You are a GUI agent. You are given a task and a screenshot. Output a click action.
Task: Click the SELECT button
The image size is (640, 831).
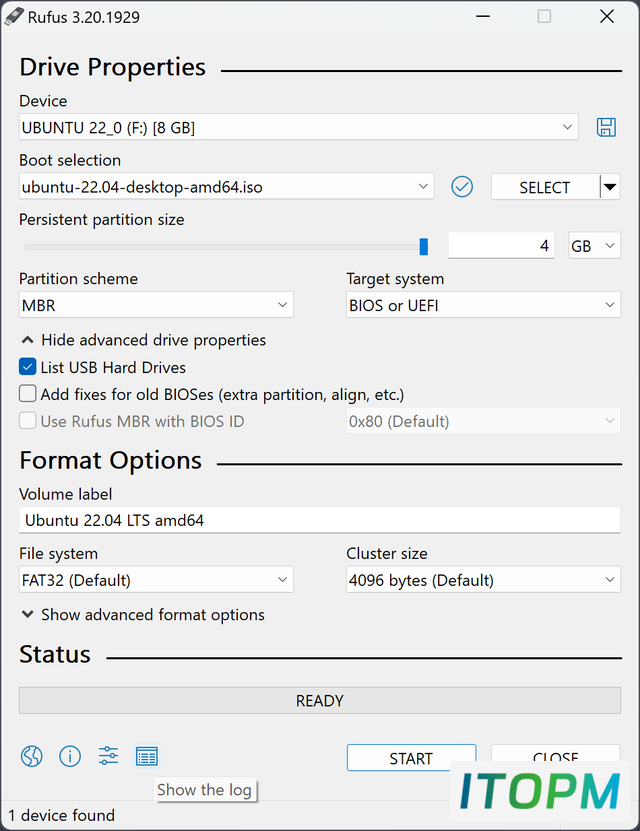point(545,187)
